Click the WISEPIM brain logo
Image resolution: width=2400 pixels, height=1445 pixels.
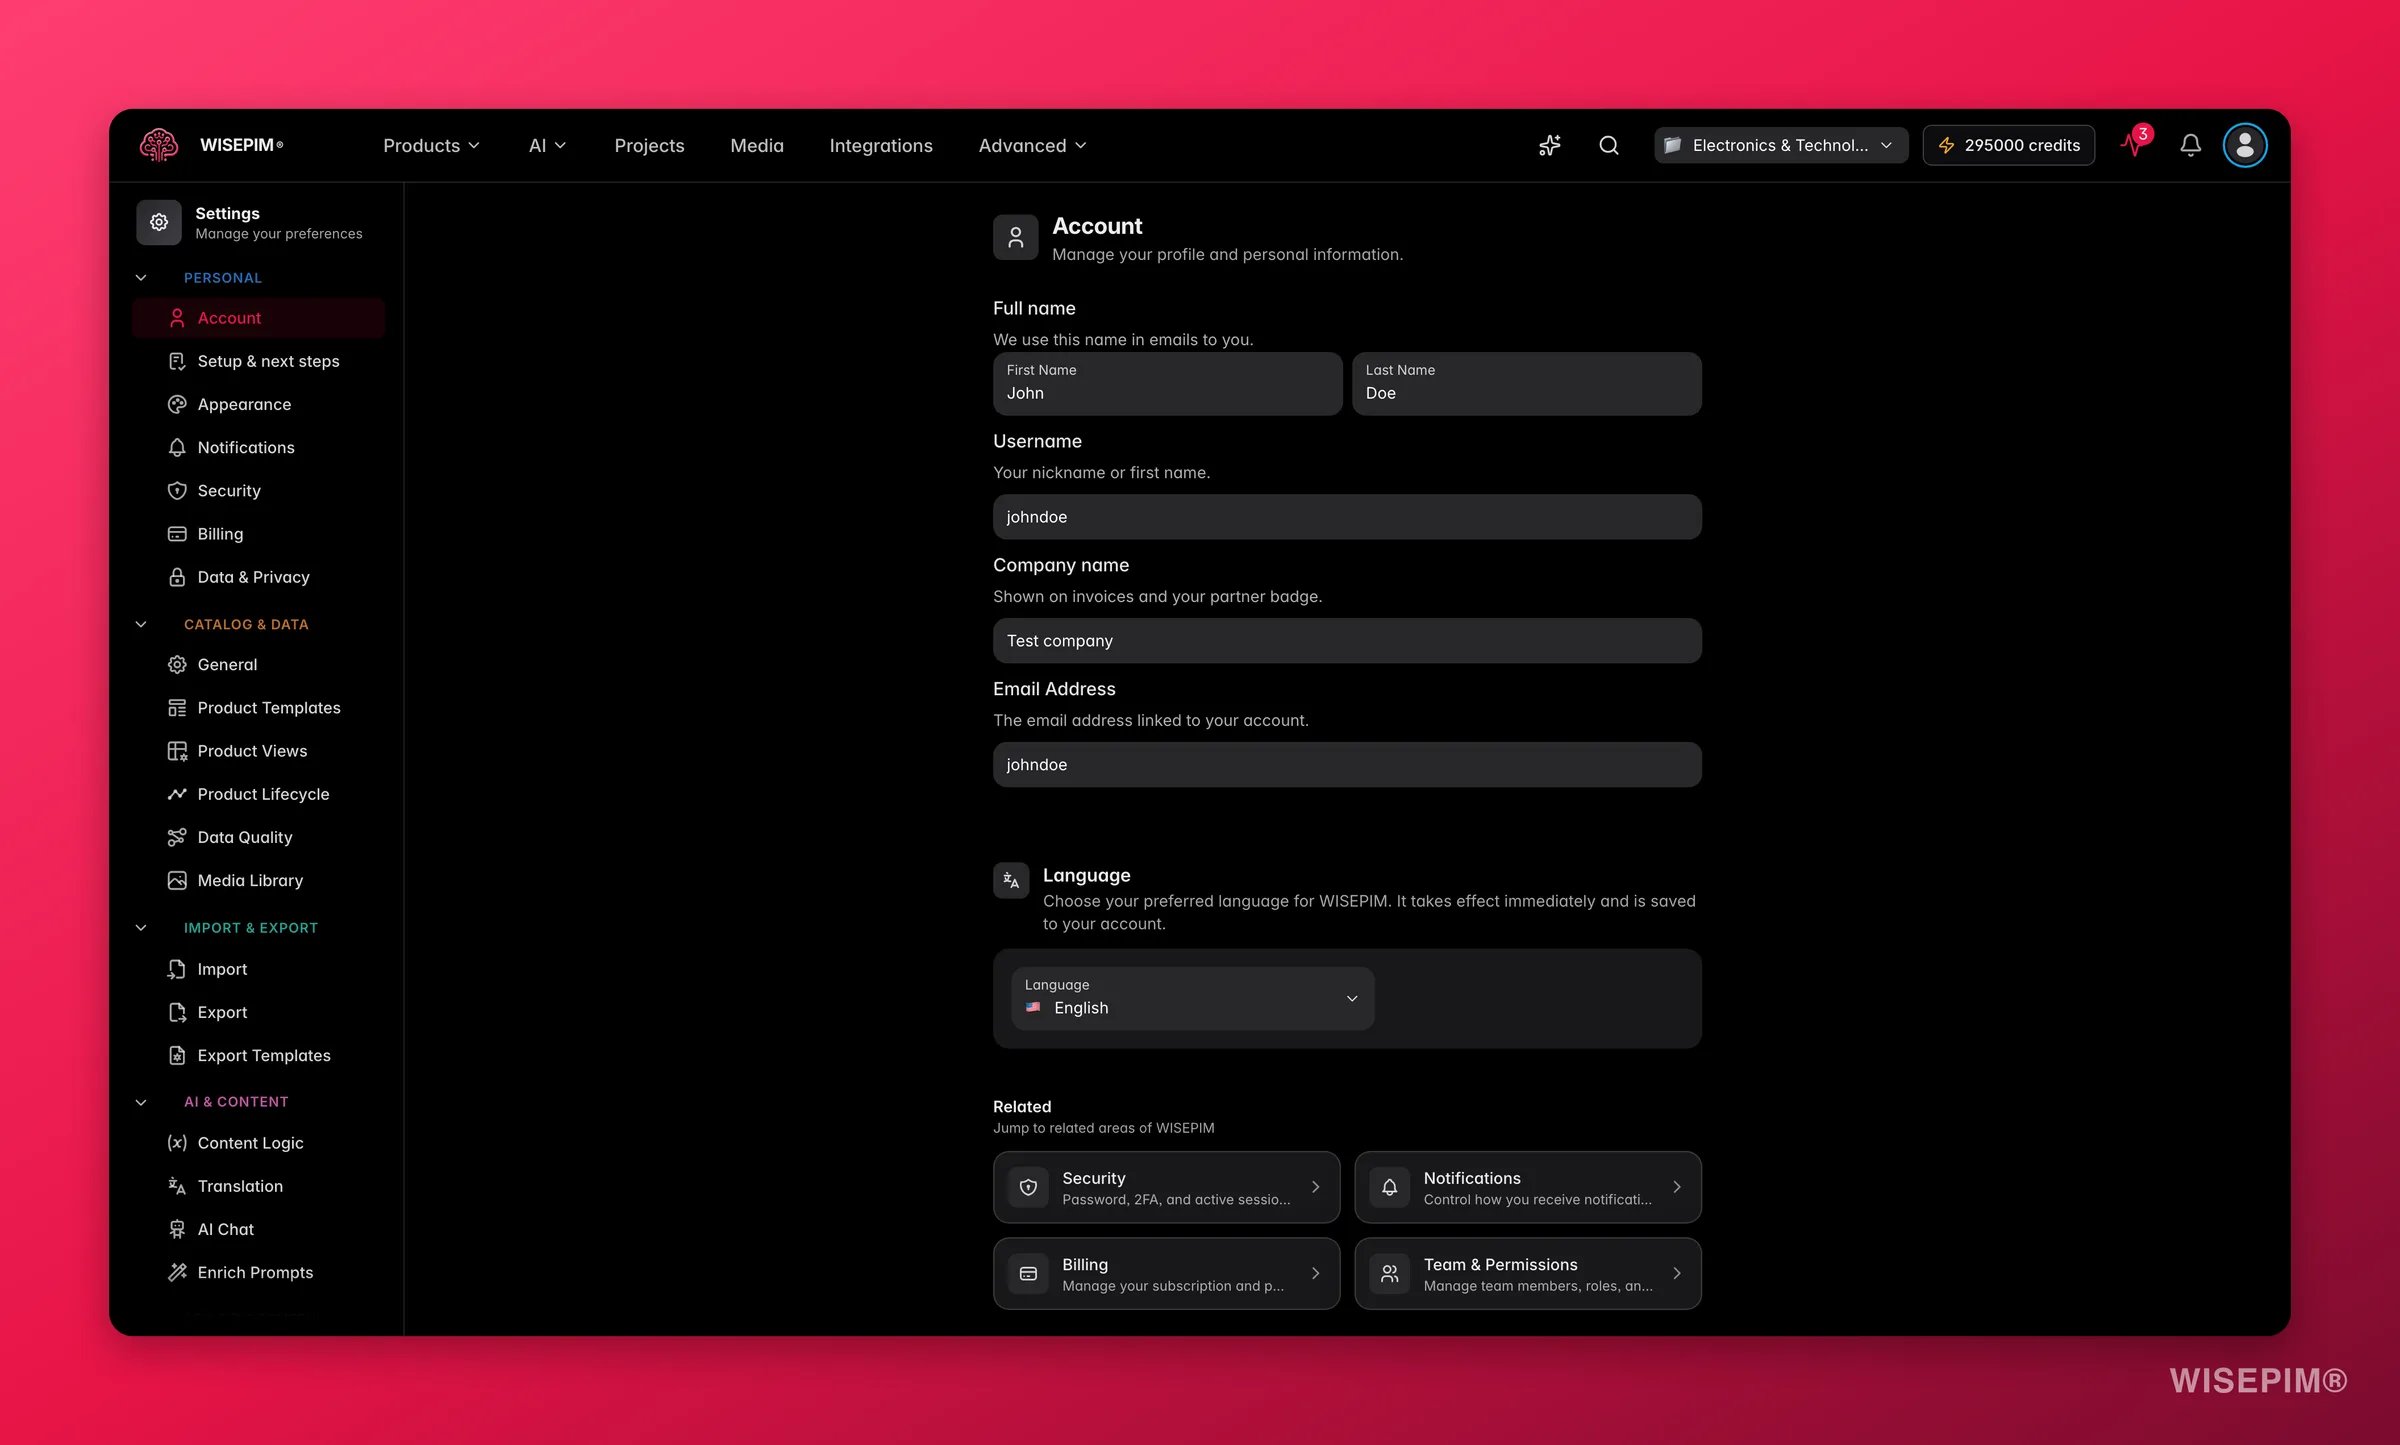pos(158,145)
